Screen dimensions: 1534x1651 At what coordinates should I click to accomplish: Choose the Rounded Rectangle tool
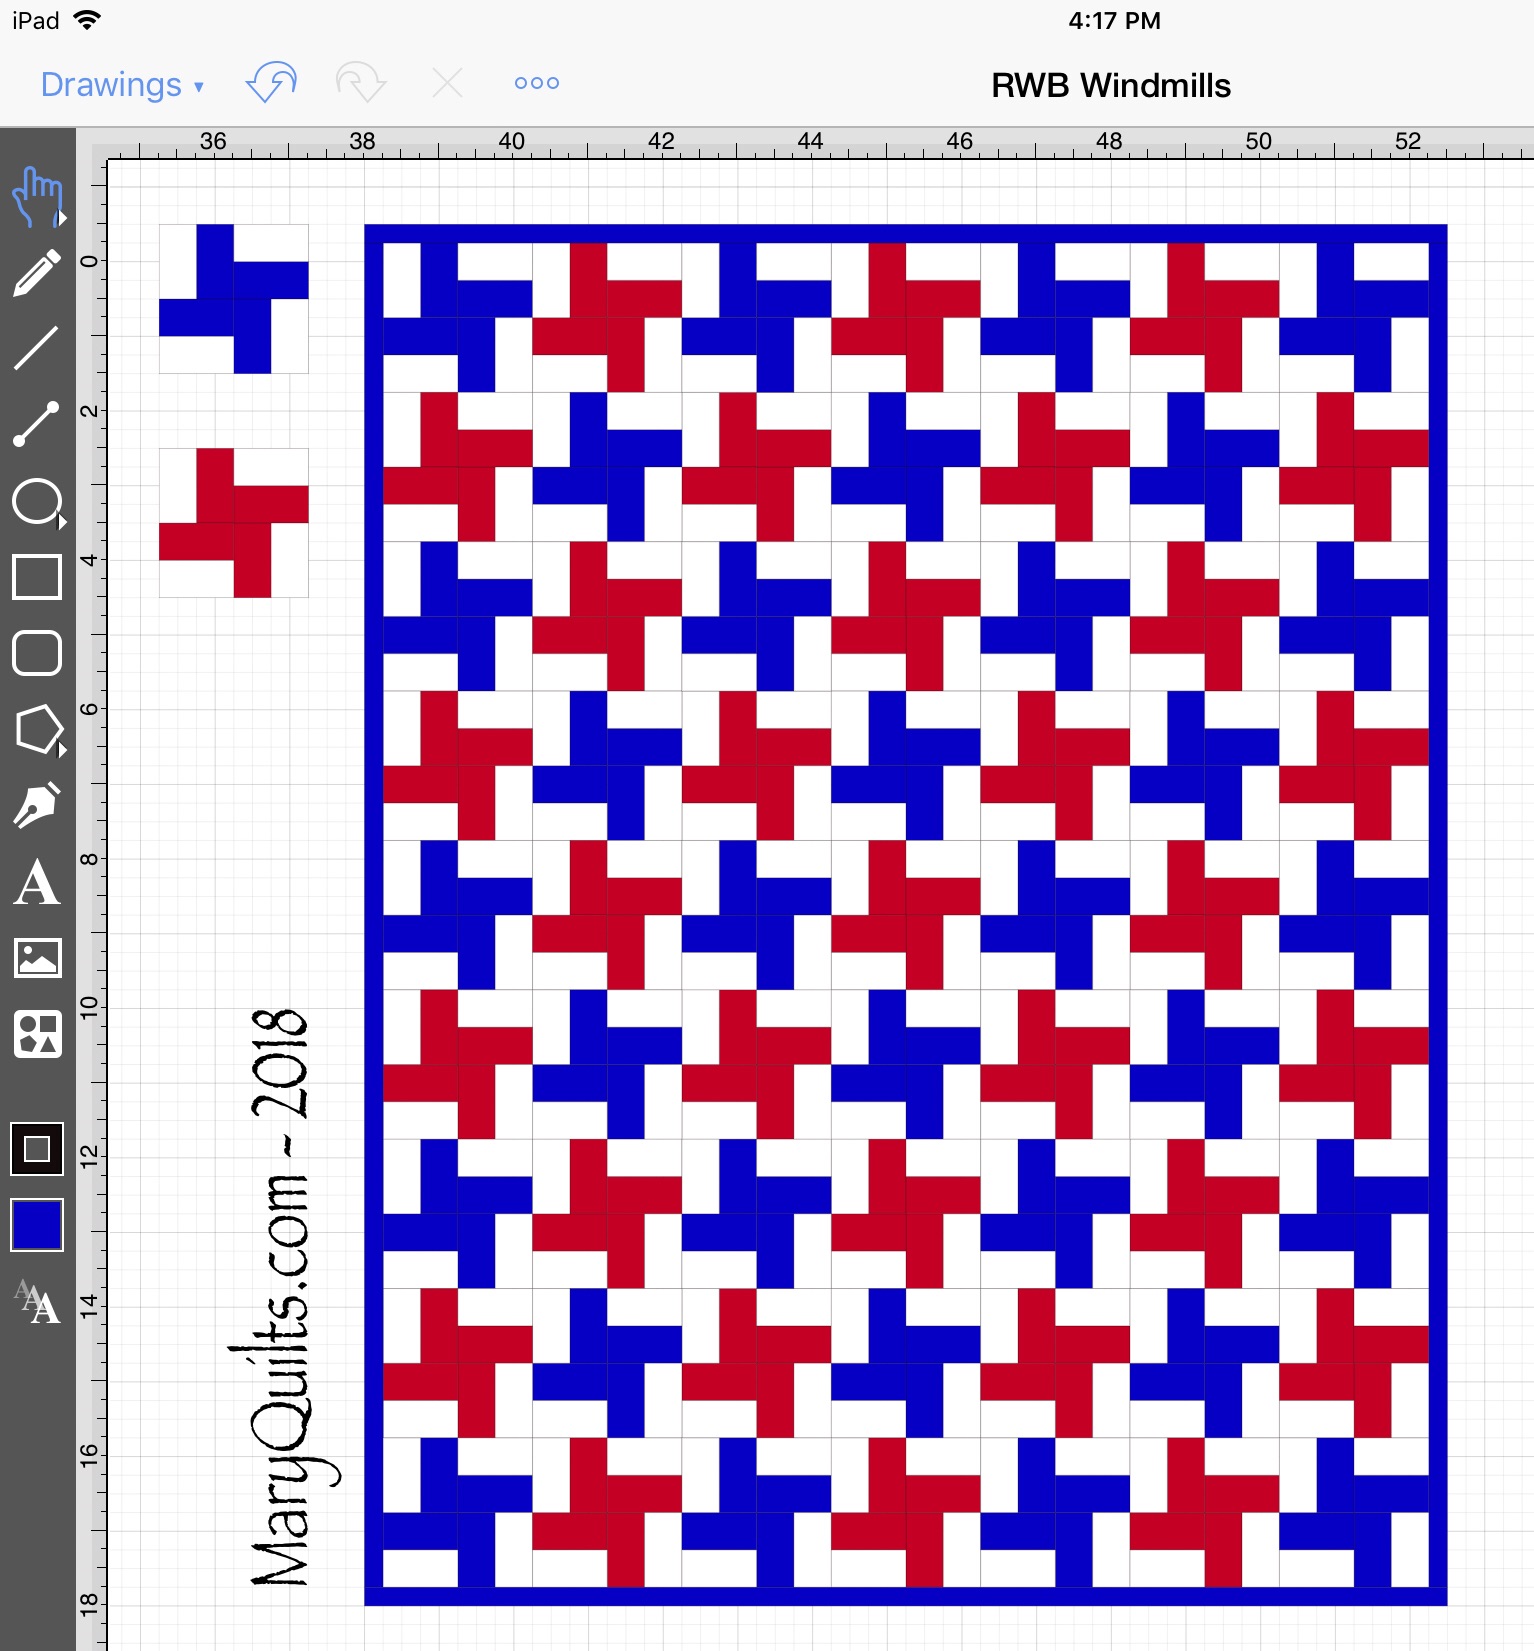tap(37, 653)
